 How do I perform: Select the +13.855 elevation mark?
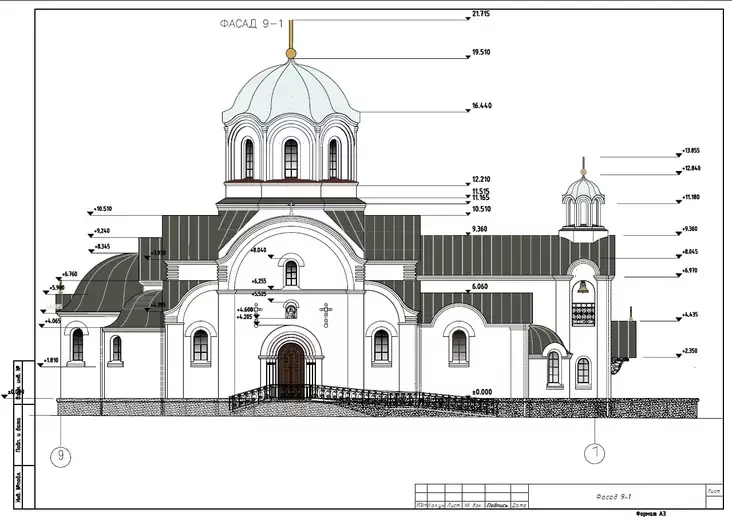click(x=690, y=150)
